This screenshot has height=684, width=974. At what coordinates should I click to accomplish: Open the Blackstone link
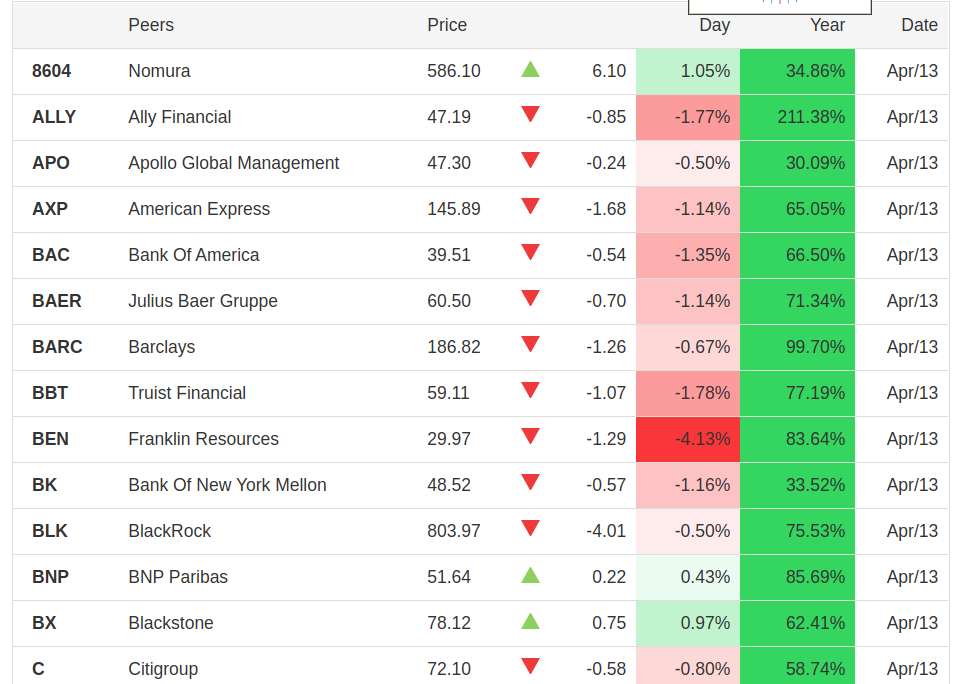[x=171, y=622]
